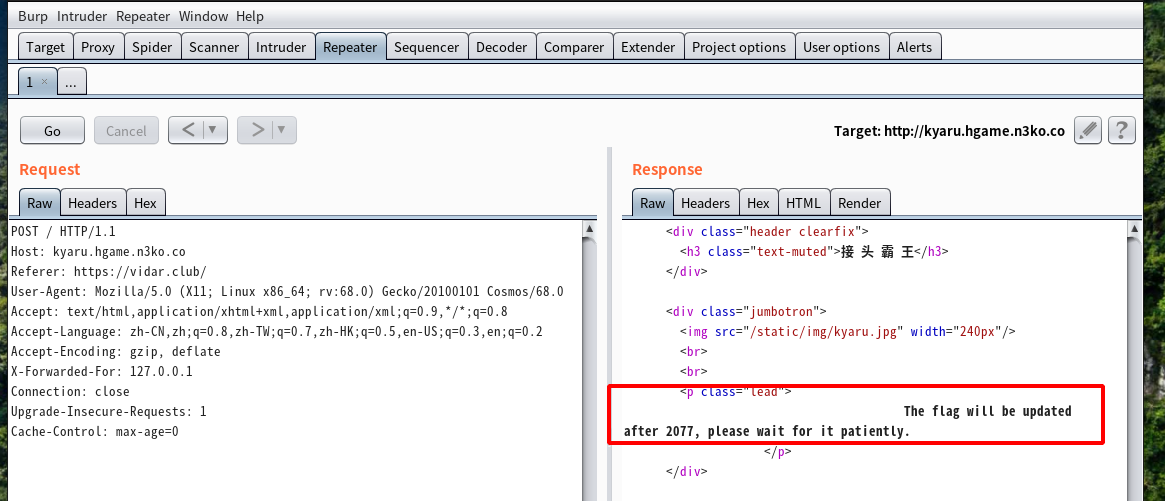This screenshot has height=501, width=1165.
Task: Show request Headers view tab
Action: [x=92, y=203]
